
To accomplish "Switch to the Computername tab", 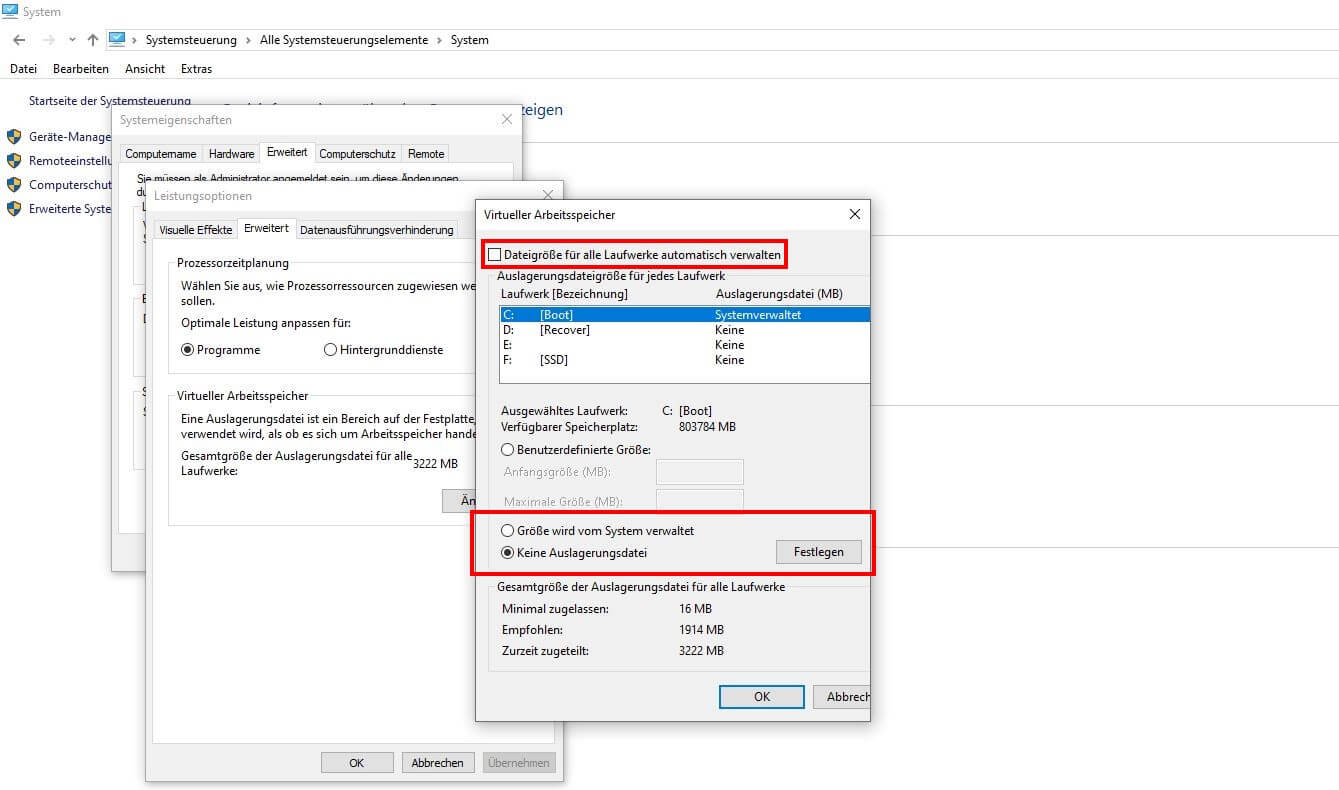I will pos(161,154).
